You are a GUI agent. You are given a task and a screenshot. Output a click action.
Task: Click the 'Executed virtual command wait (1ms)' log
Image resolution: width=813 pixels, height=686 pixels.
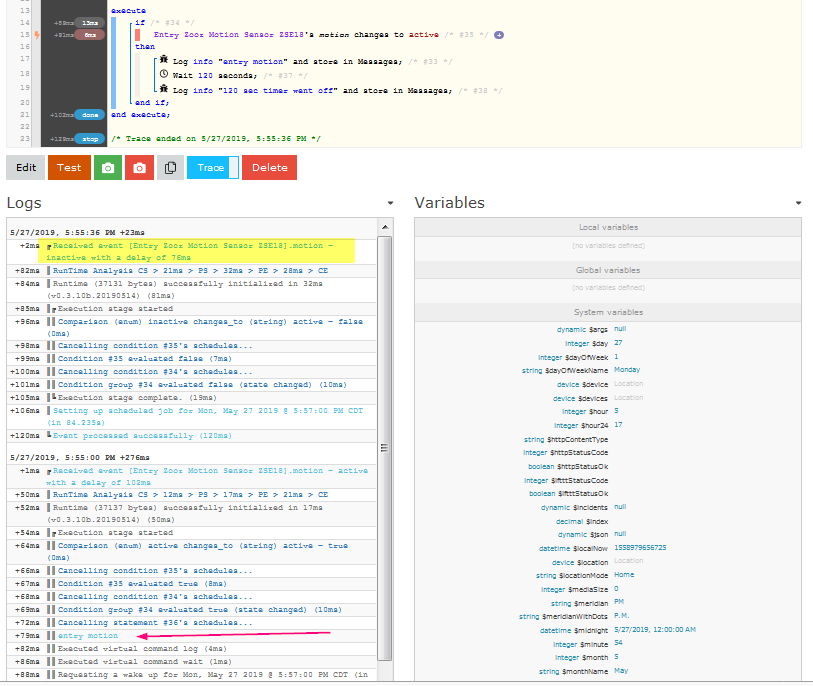(145, 662)
